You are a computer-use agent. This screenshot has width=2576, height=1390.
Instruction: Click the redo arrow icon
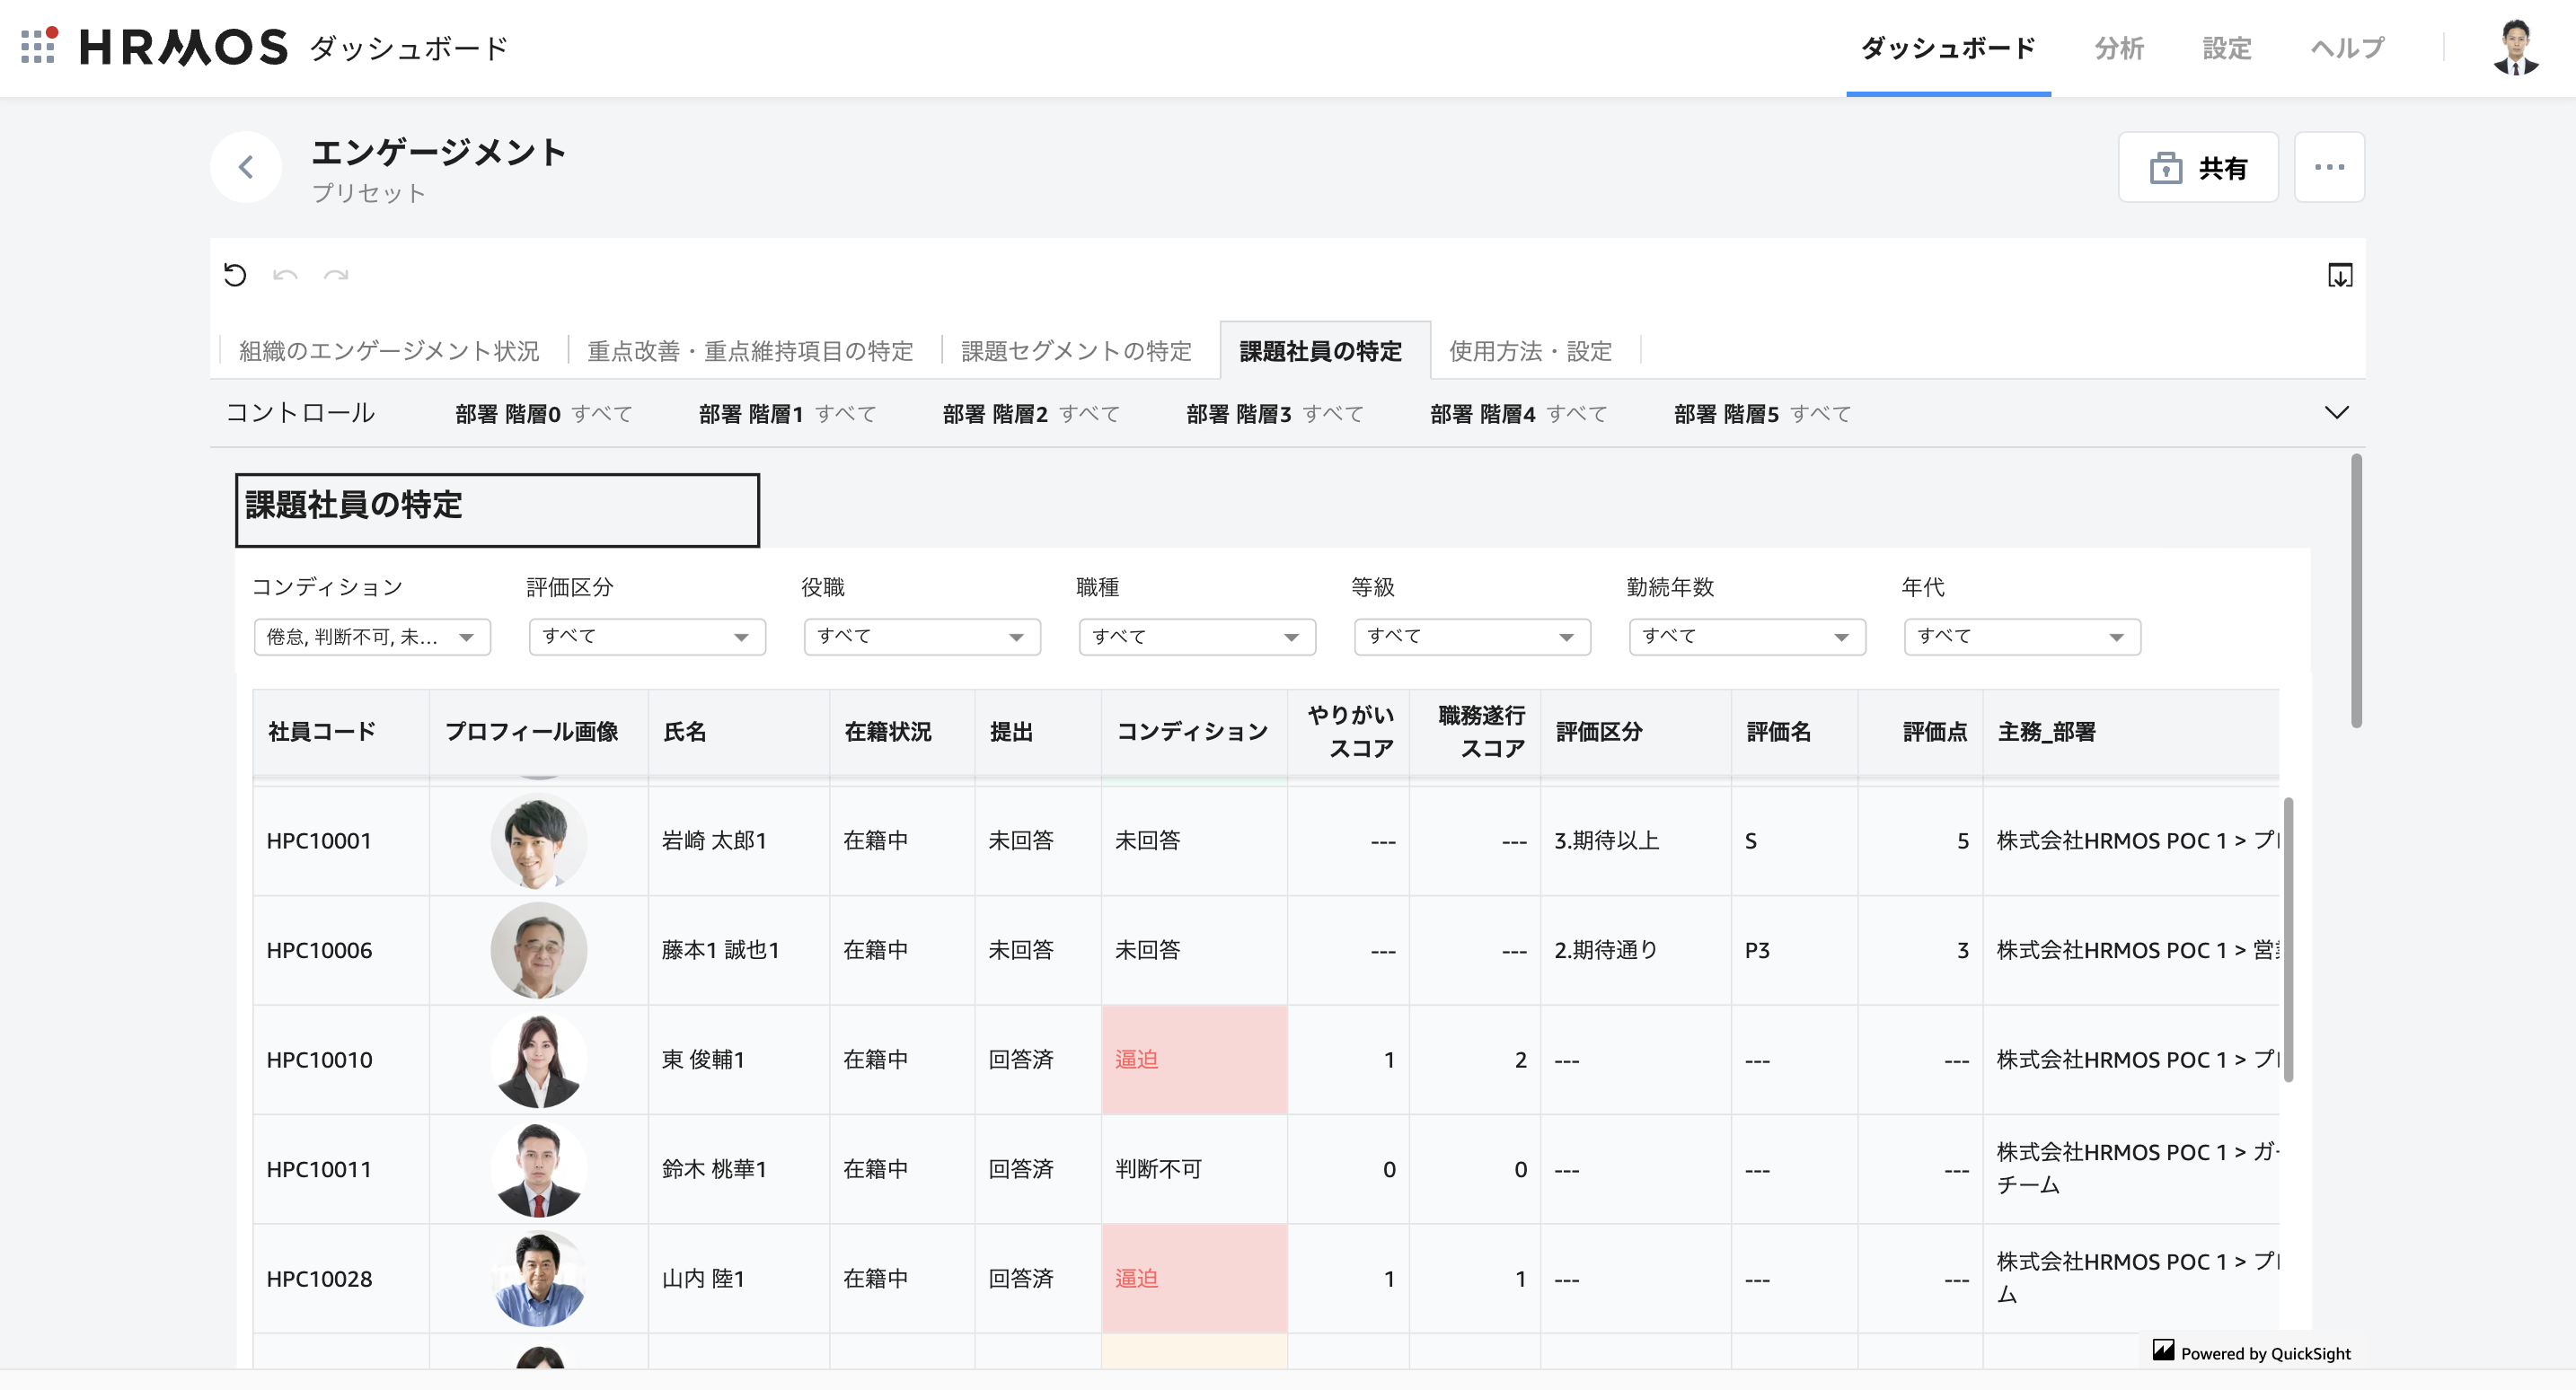(336, 275)
